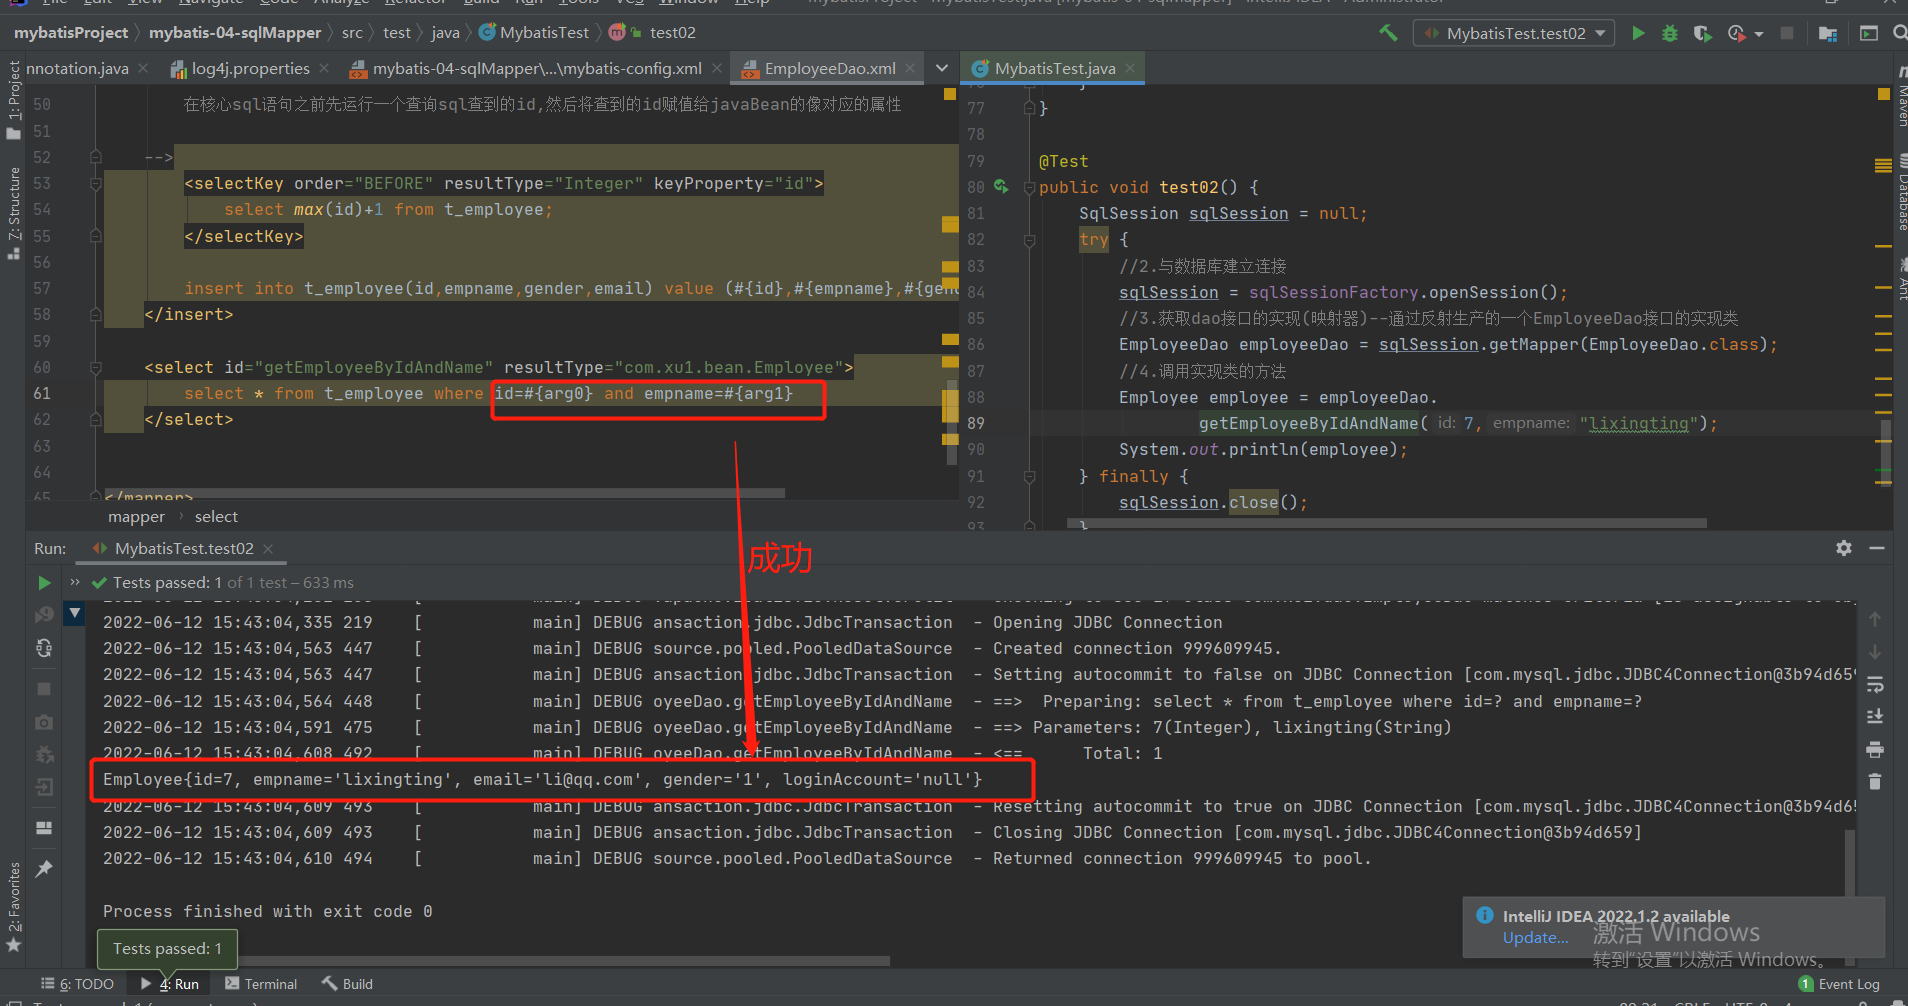Click the console down arrow navigation icon
Screen dimensions: 1908x1006
pos(1875,652)
